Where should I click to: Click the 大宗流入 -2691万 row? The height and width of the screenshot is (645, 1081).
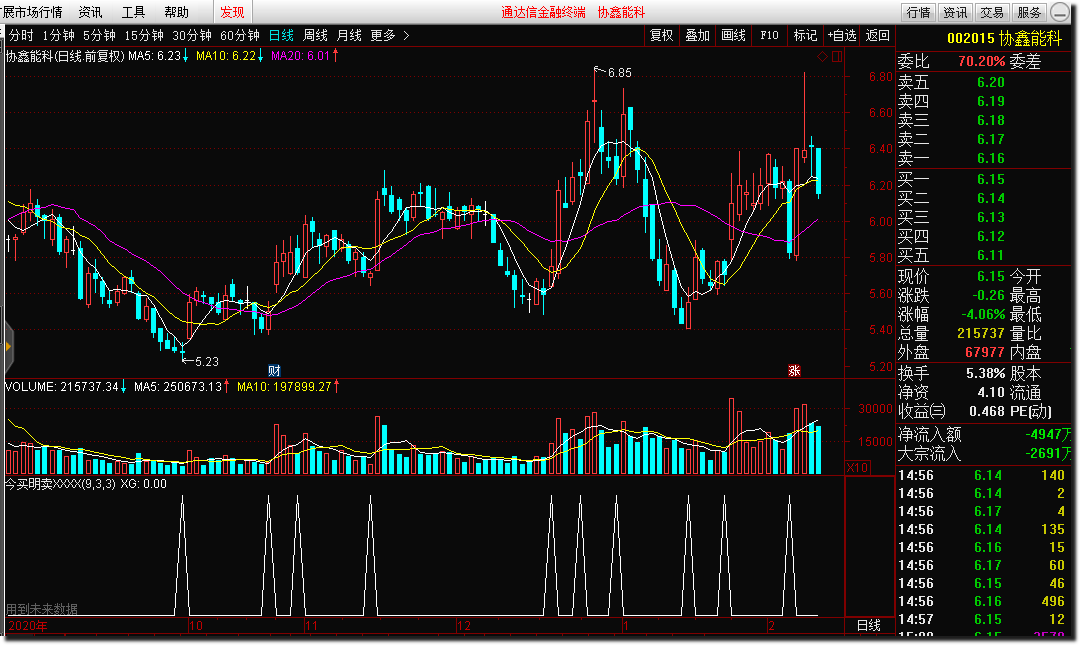pos(984,453)
